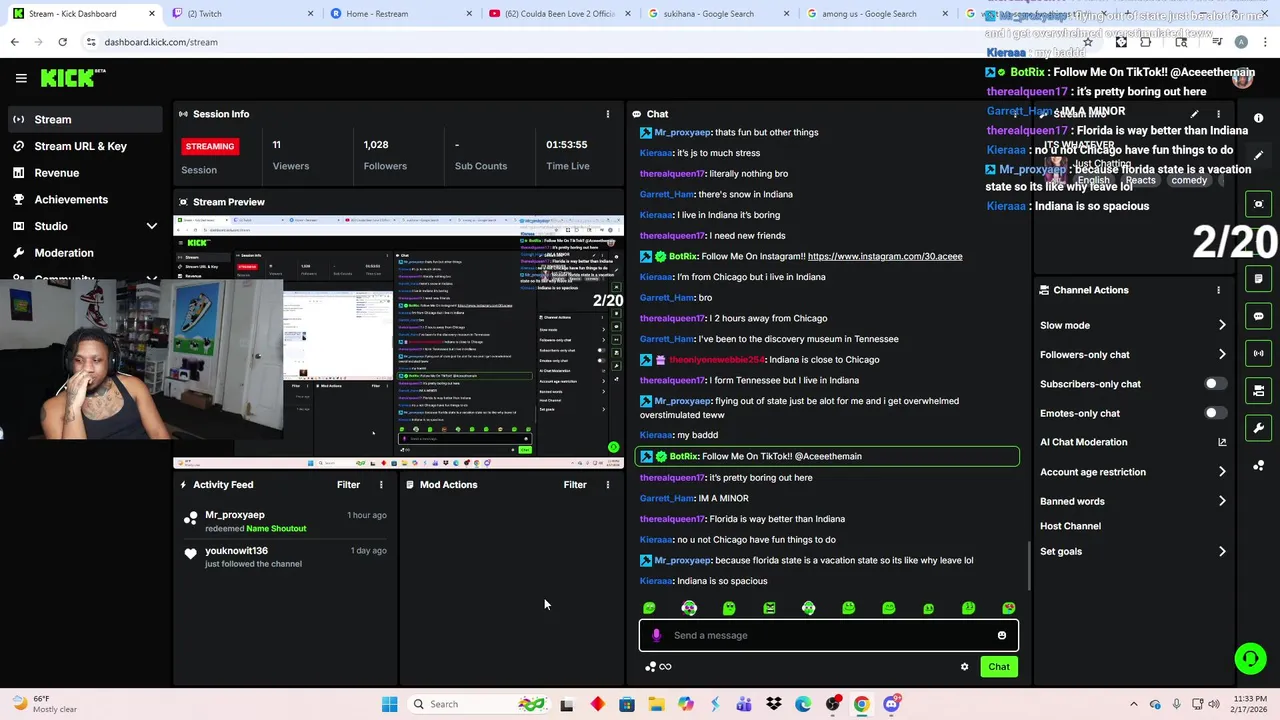Click the pencil edit icon in right sidebar
1280x720 pixels.
tap(1259, 155)
